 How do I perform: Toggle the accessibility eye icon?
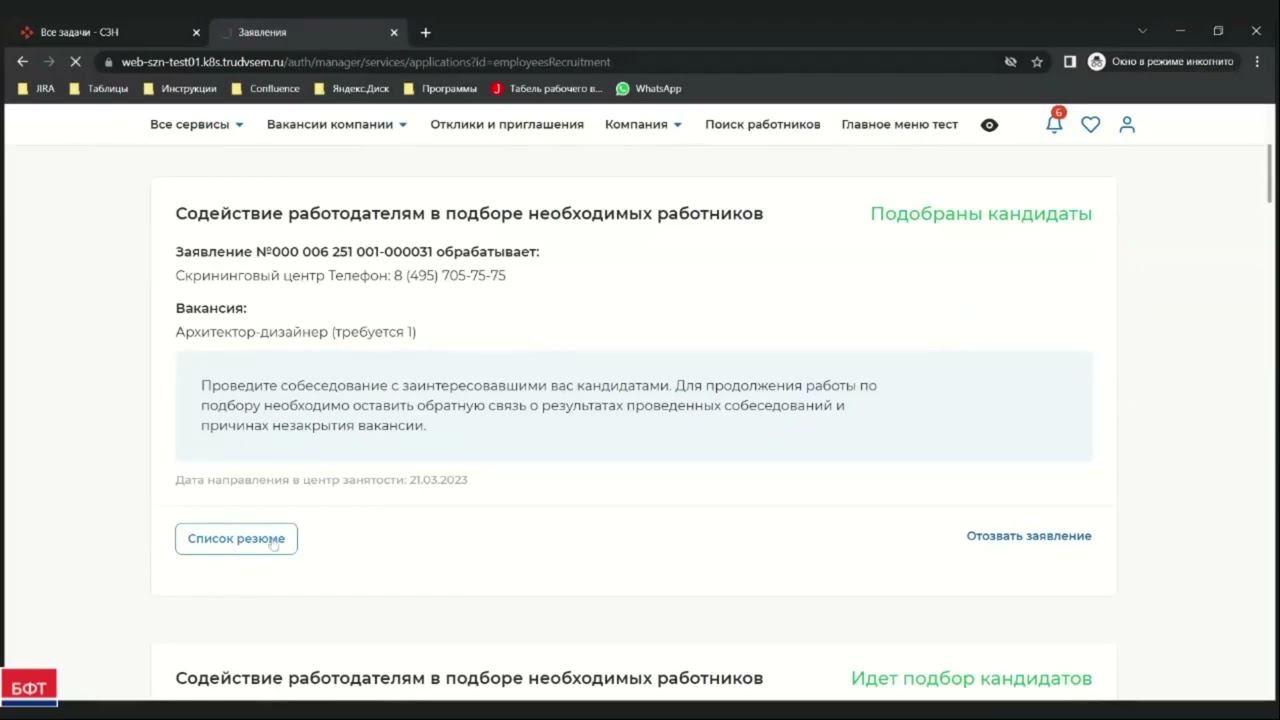pyautogui.click(x=989, y=125)
